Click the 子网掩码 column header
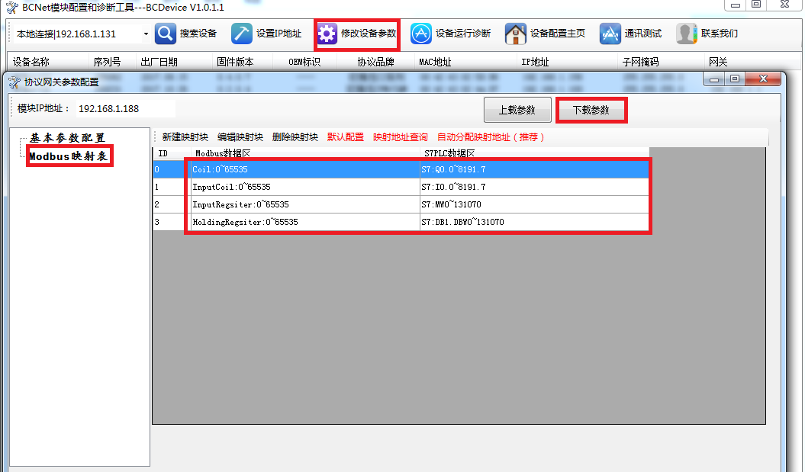The image size is (806, 472). [660, 62]
